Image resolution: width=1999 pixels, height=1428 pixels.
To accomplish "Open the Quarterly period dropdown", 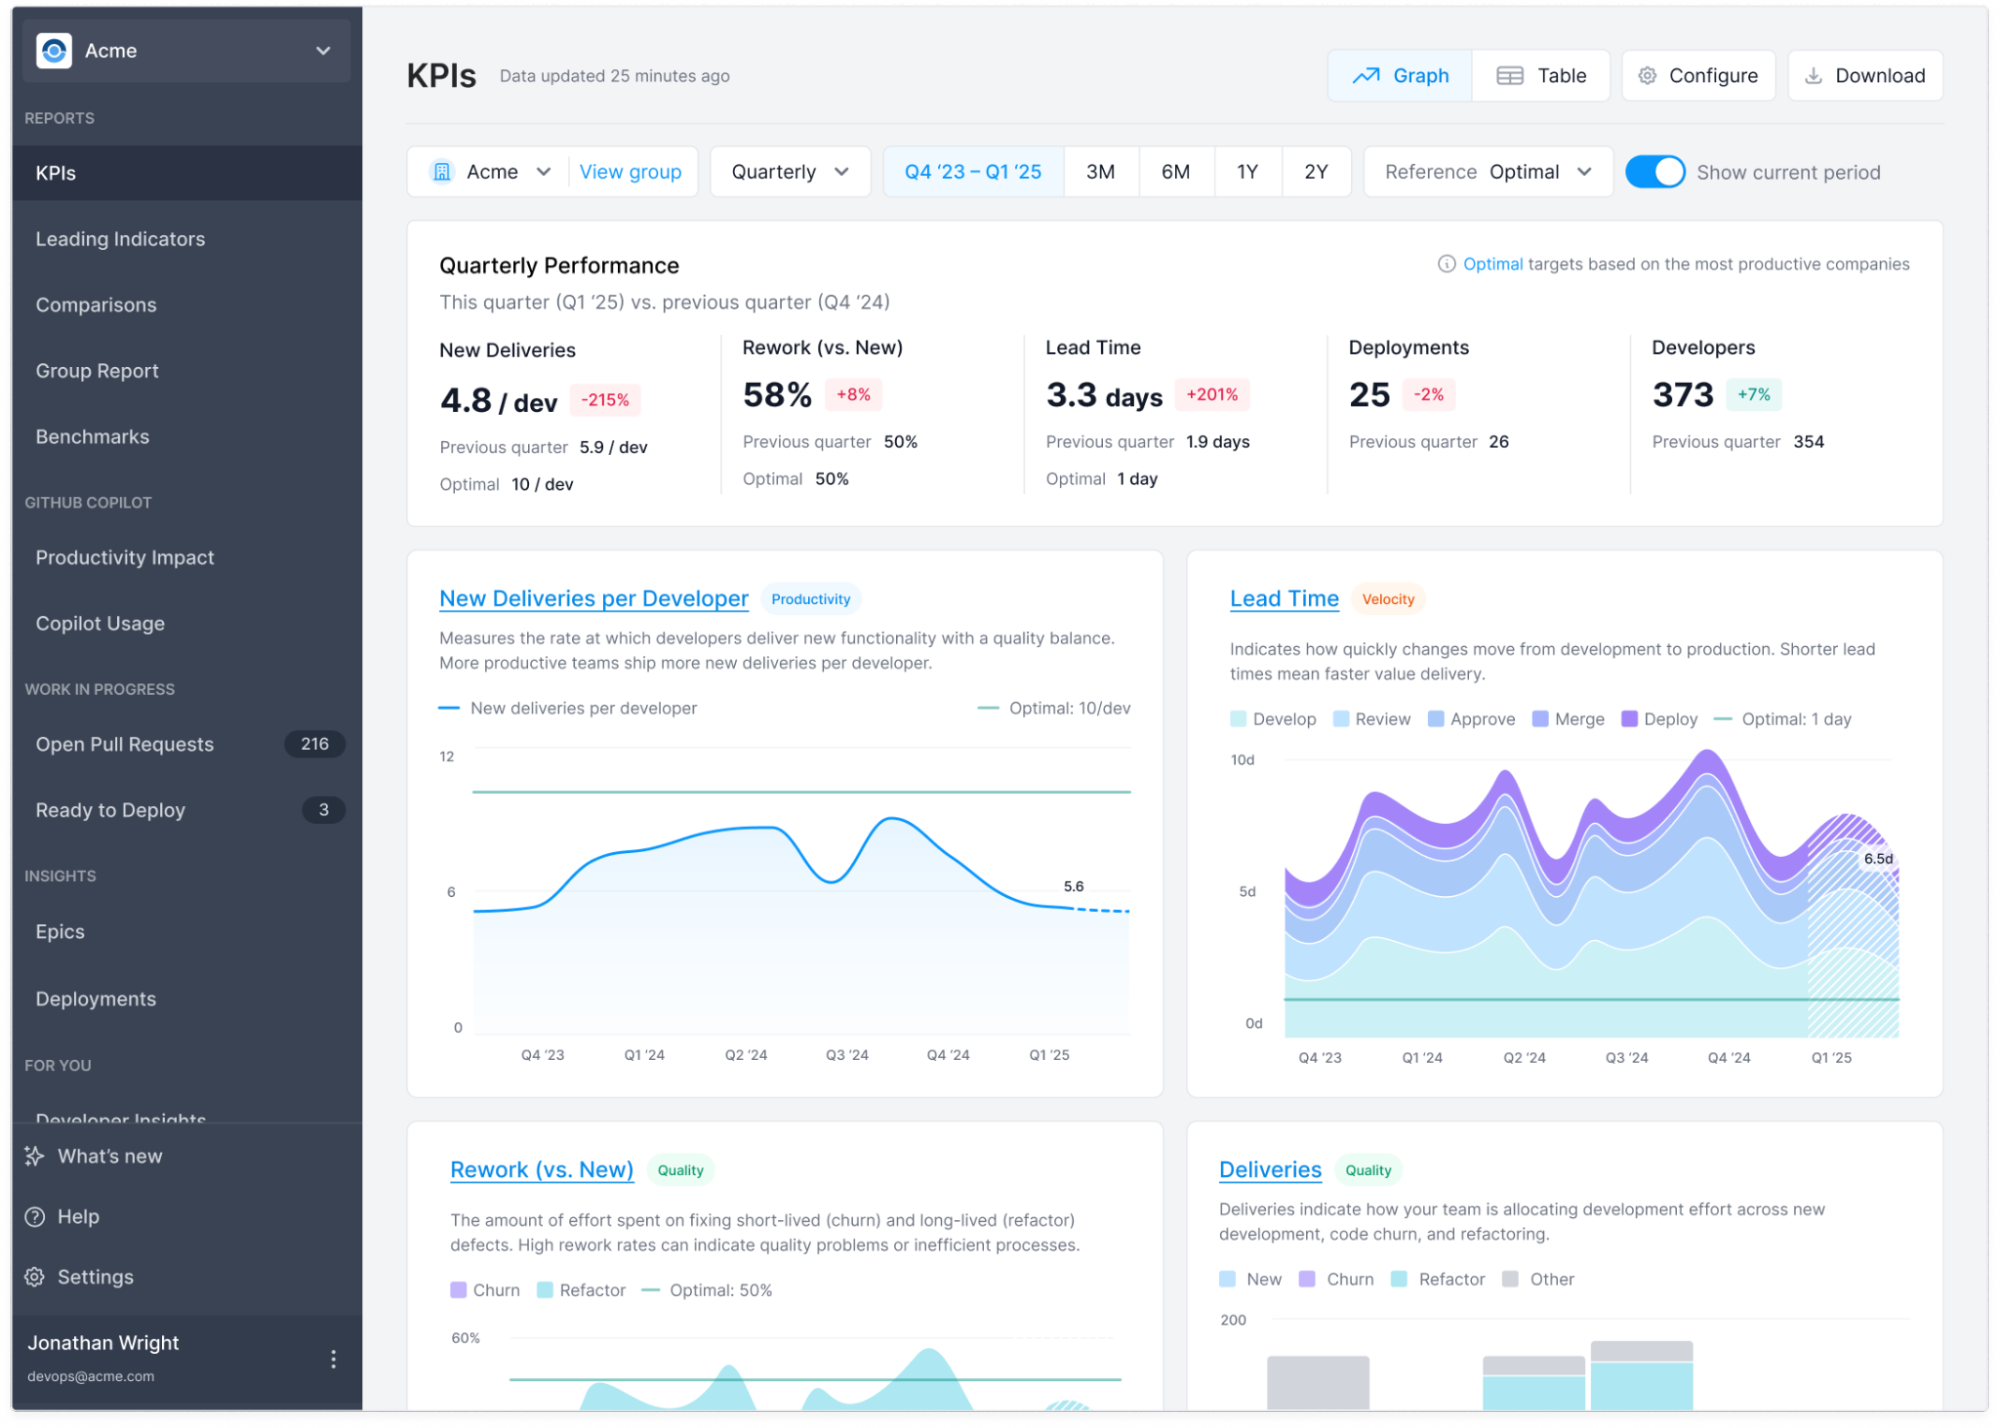I will (790, 171).
